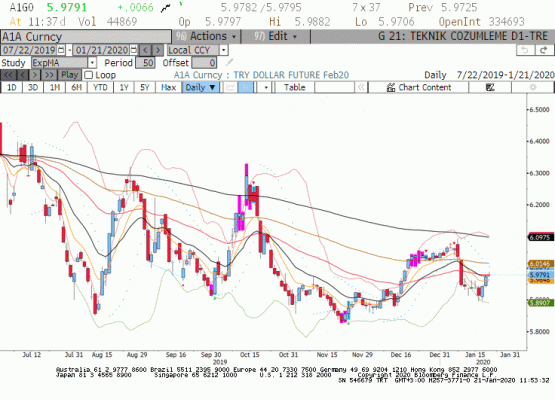Click the redo arrow icon
Image resolution: width=555 pixels, height=400 pixels.
pyautogui.click(x=544, y=50)
